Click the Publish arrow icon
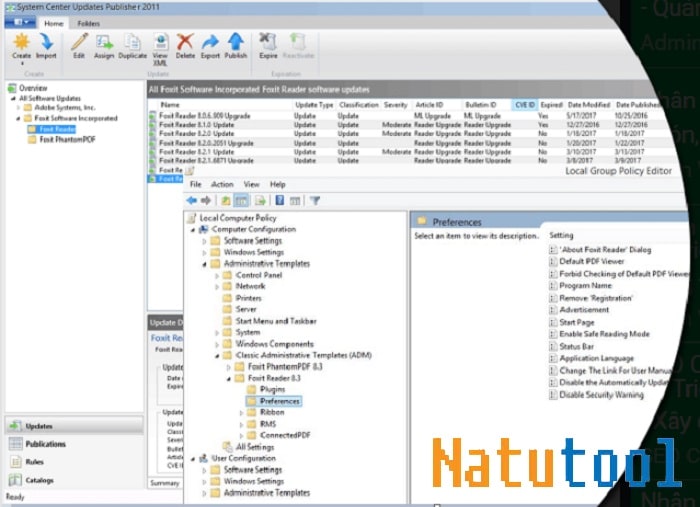The image size is (700, 507). [x=235, y=45]
